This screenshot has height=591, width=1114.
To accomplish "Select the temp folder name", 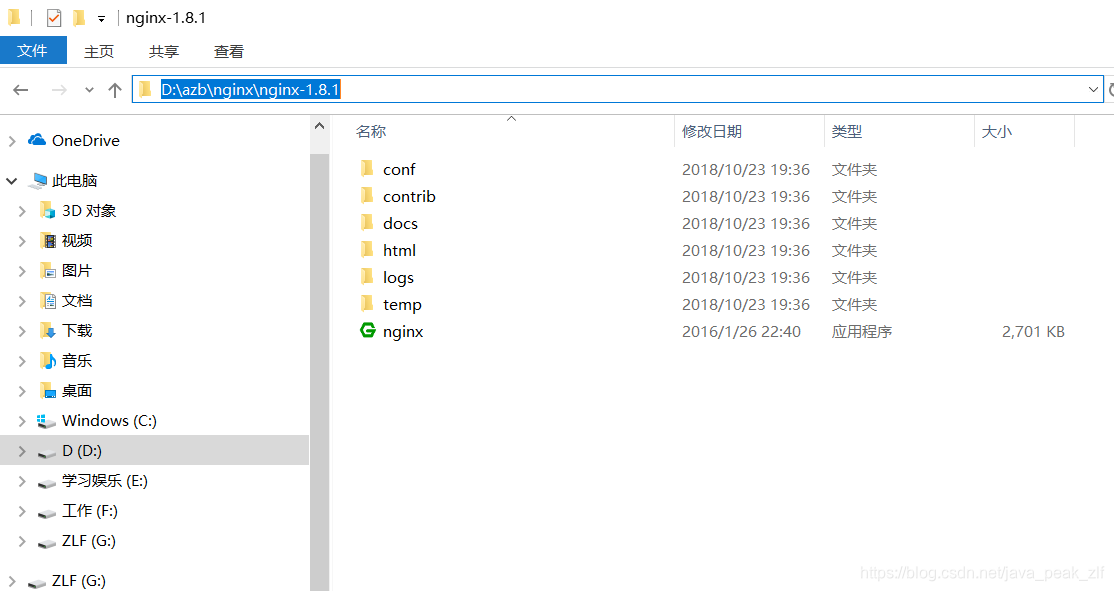I will [x=402, y=305].
